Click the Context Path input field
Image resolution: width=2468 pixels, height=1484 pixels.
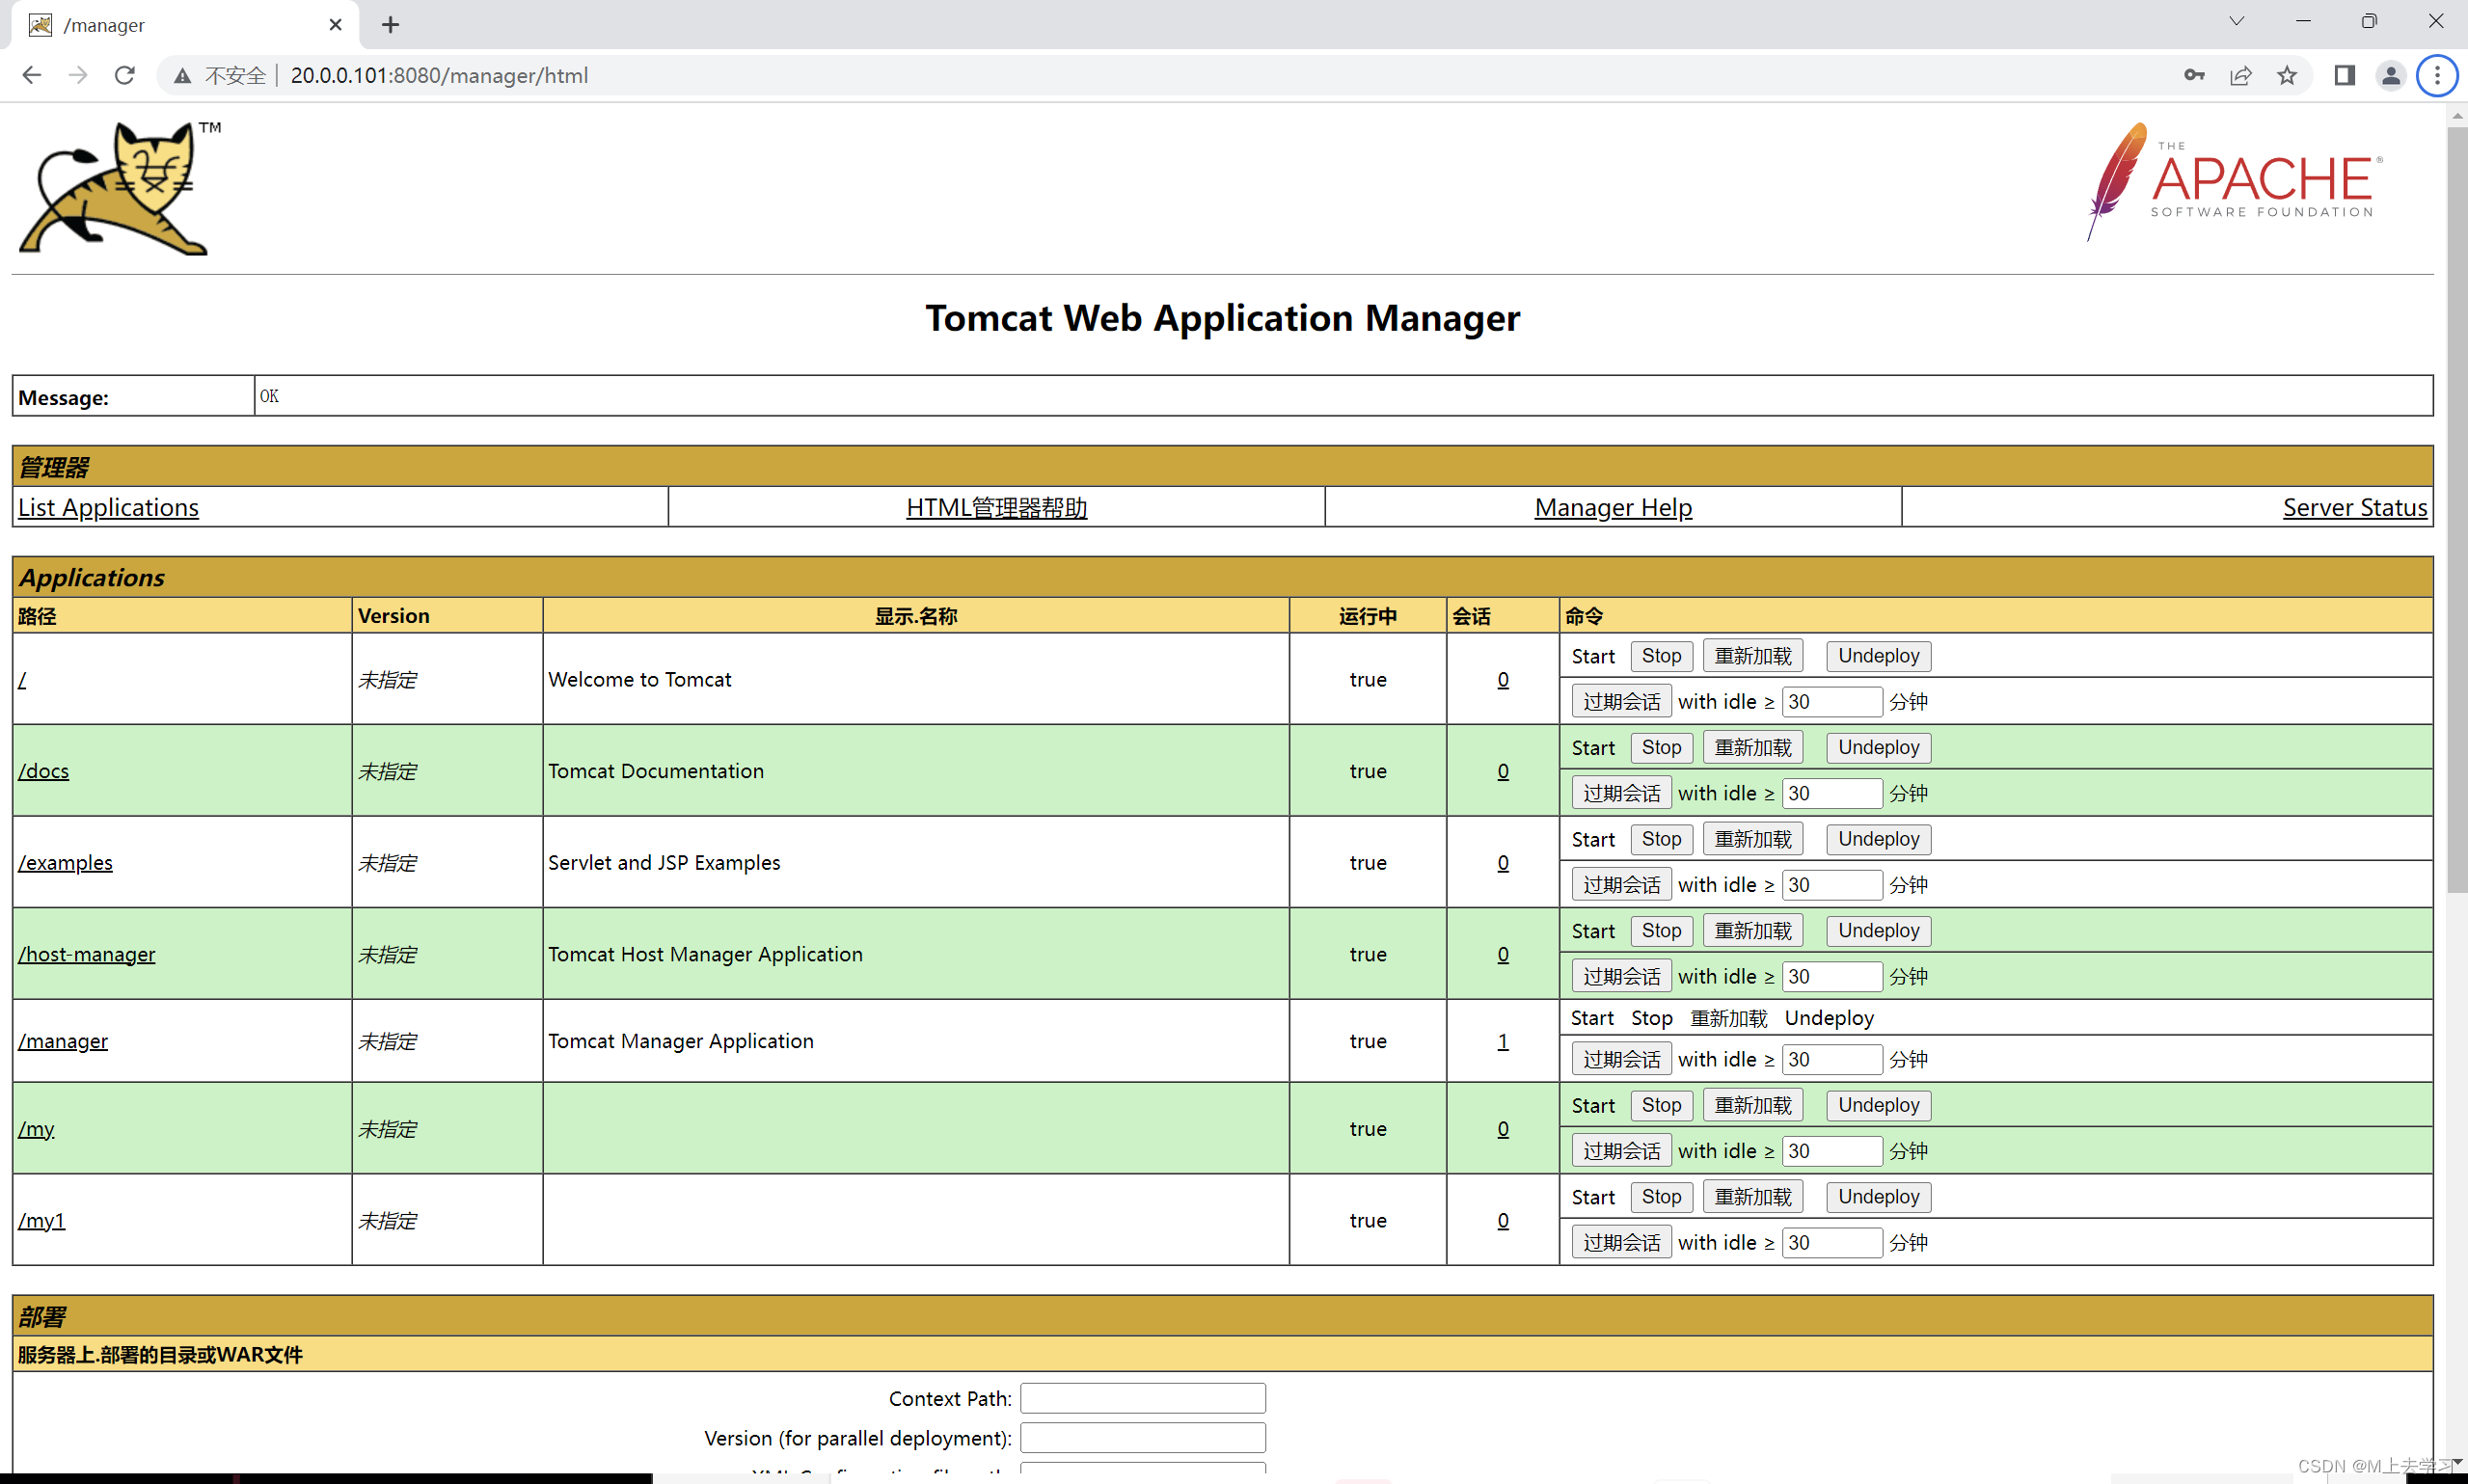click(x=1142, y=1398)
